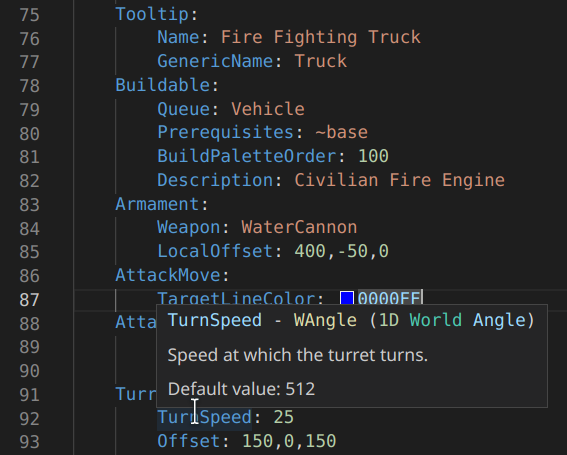This screenshot has width=567, height=455.
Task: Place cursor on WaterCannon weapon value
Action: coord(299,228)
